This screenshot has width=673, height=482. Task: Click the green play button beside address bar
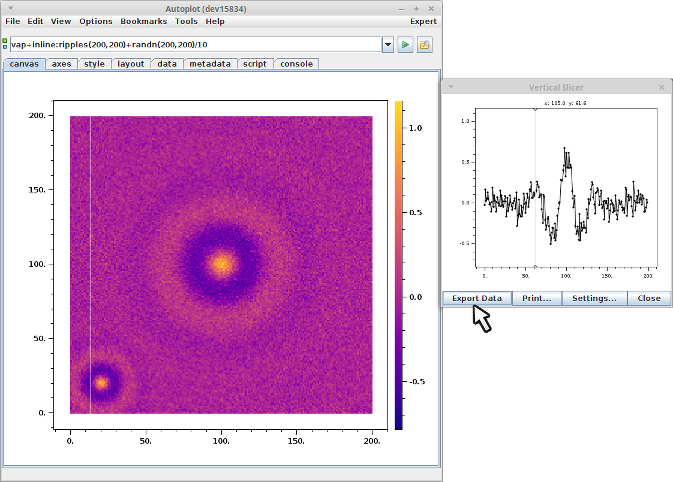point(405,44)
